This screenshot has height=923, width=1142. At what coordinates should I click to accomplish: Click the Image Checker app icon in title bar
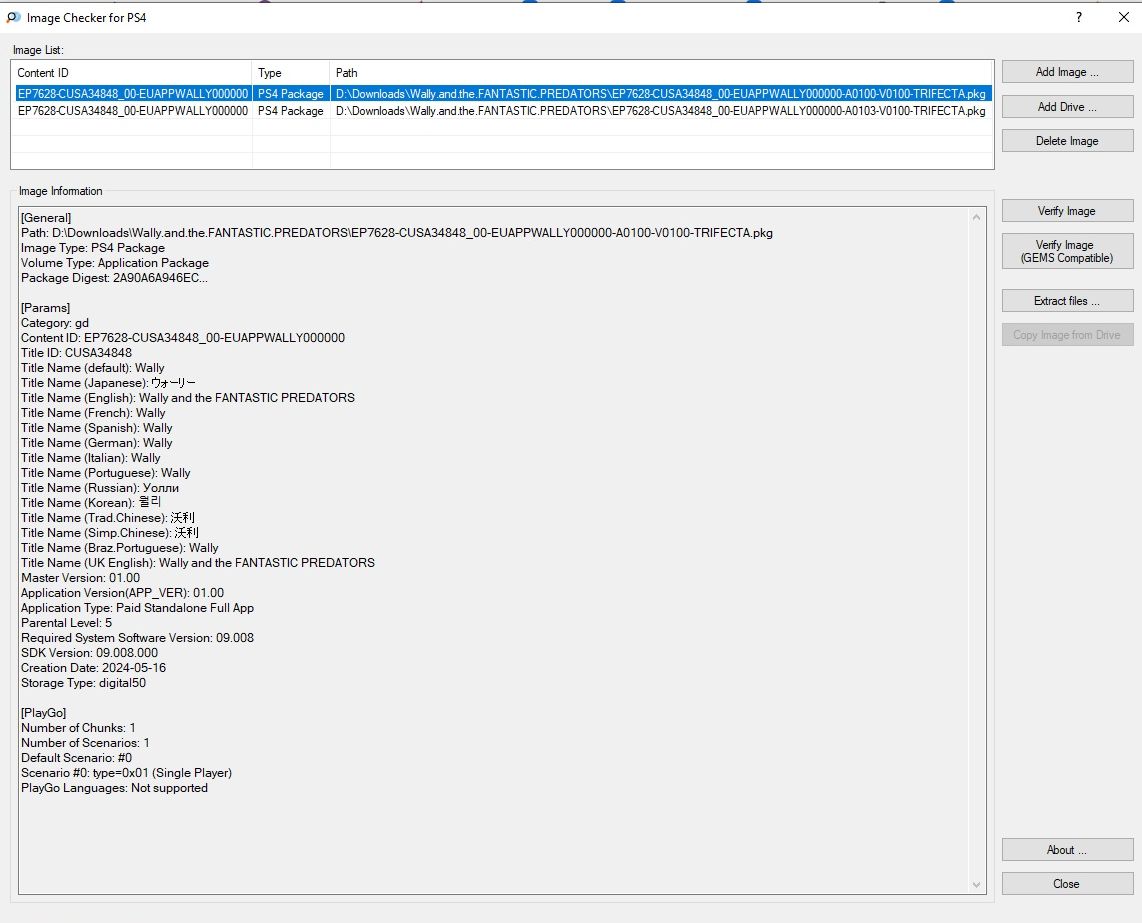click(x=13, y=17)
